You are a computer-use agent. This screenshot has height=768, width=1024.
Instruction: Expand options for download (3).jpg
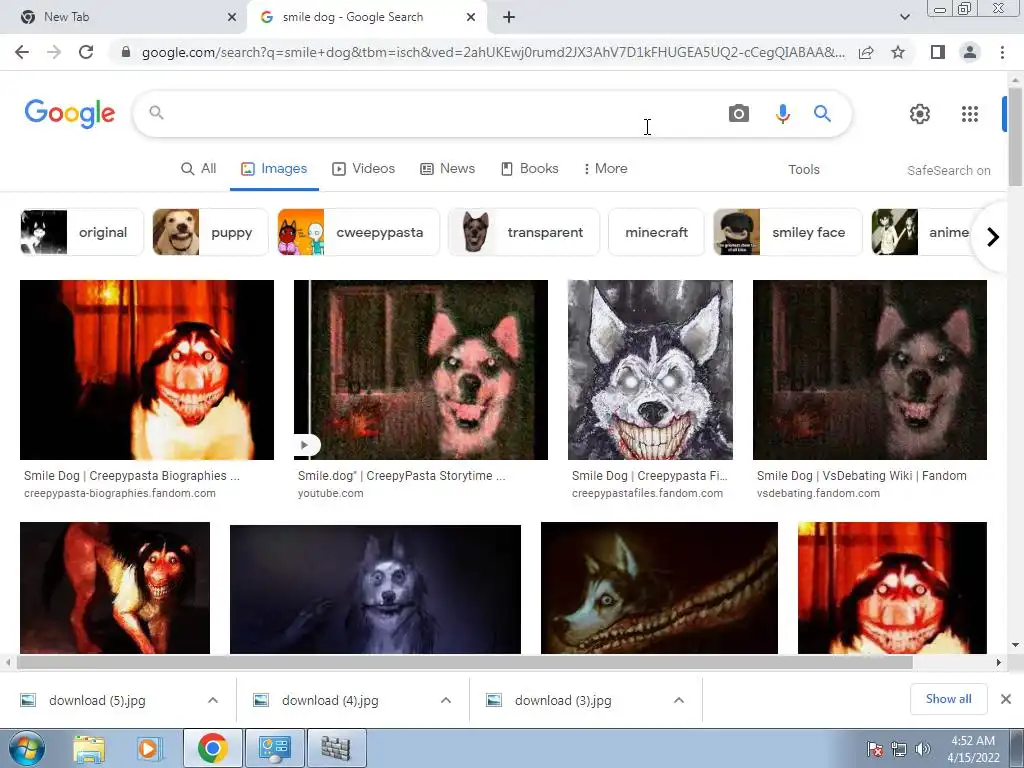click(x=679, y=700)
